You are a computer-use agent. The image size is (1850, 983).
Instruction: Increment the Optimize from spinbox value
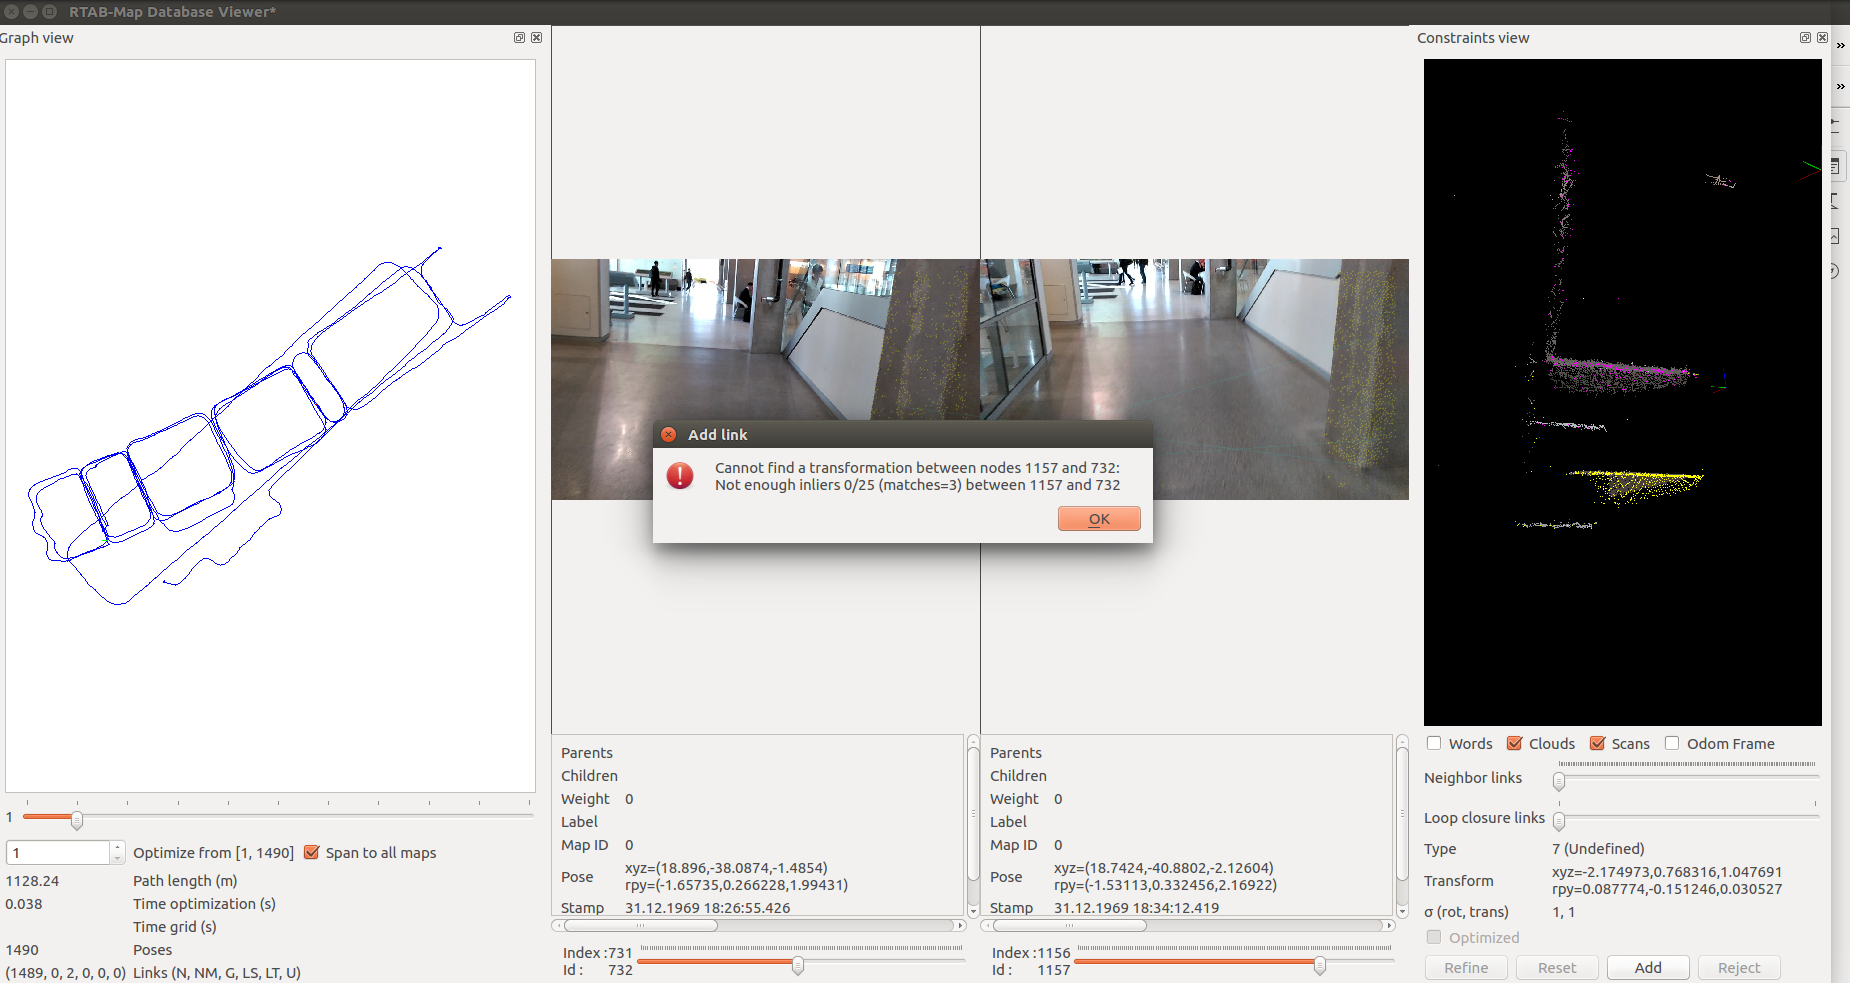tap(117, 847)
